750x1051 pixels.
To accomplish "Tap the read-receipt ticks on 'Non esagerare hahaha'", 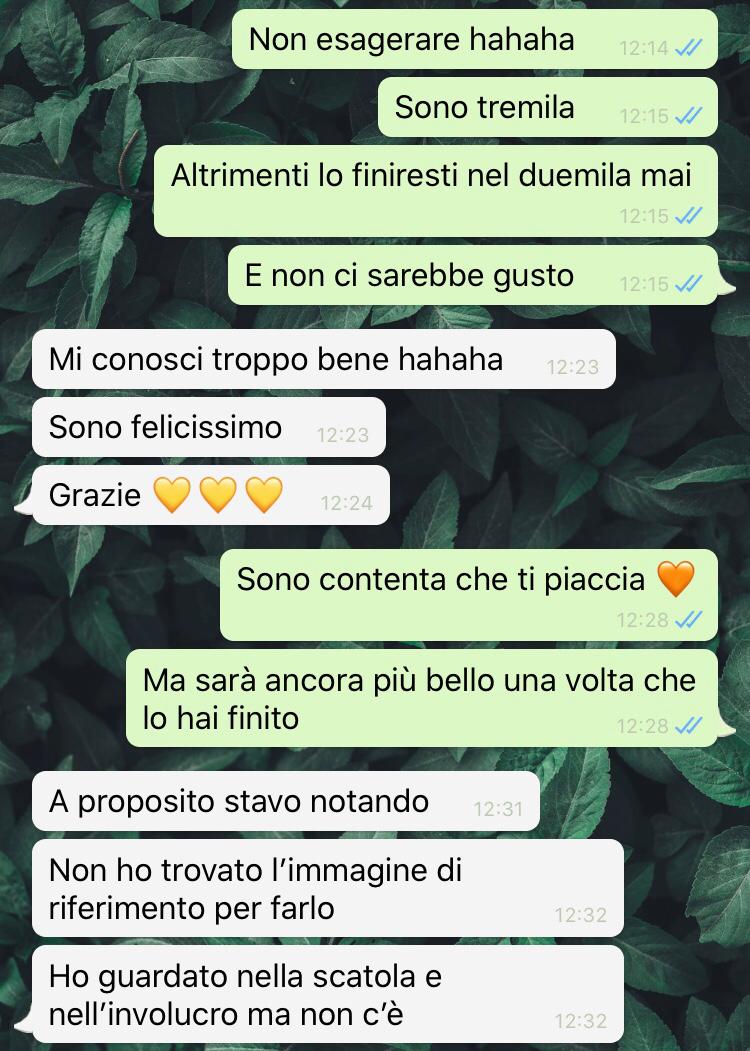I will tap(688, 48).
